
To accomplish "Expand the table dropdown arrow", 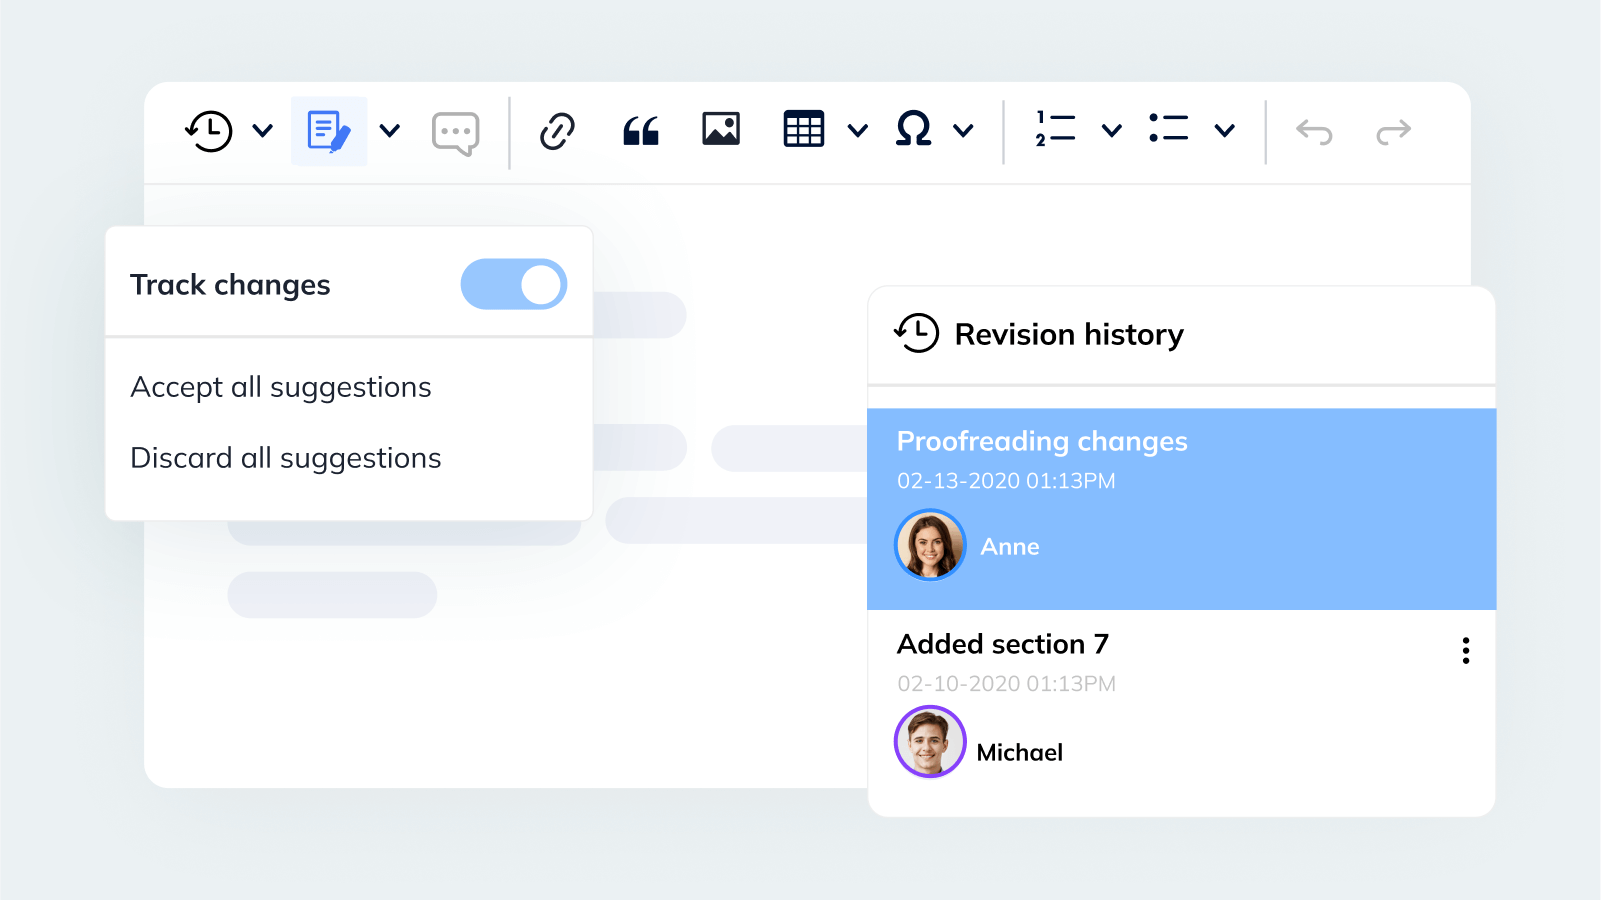I will (858, 130).
